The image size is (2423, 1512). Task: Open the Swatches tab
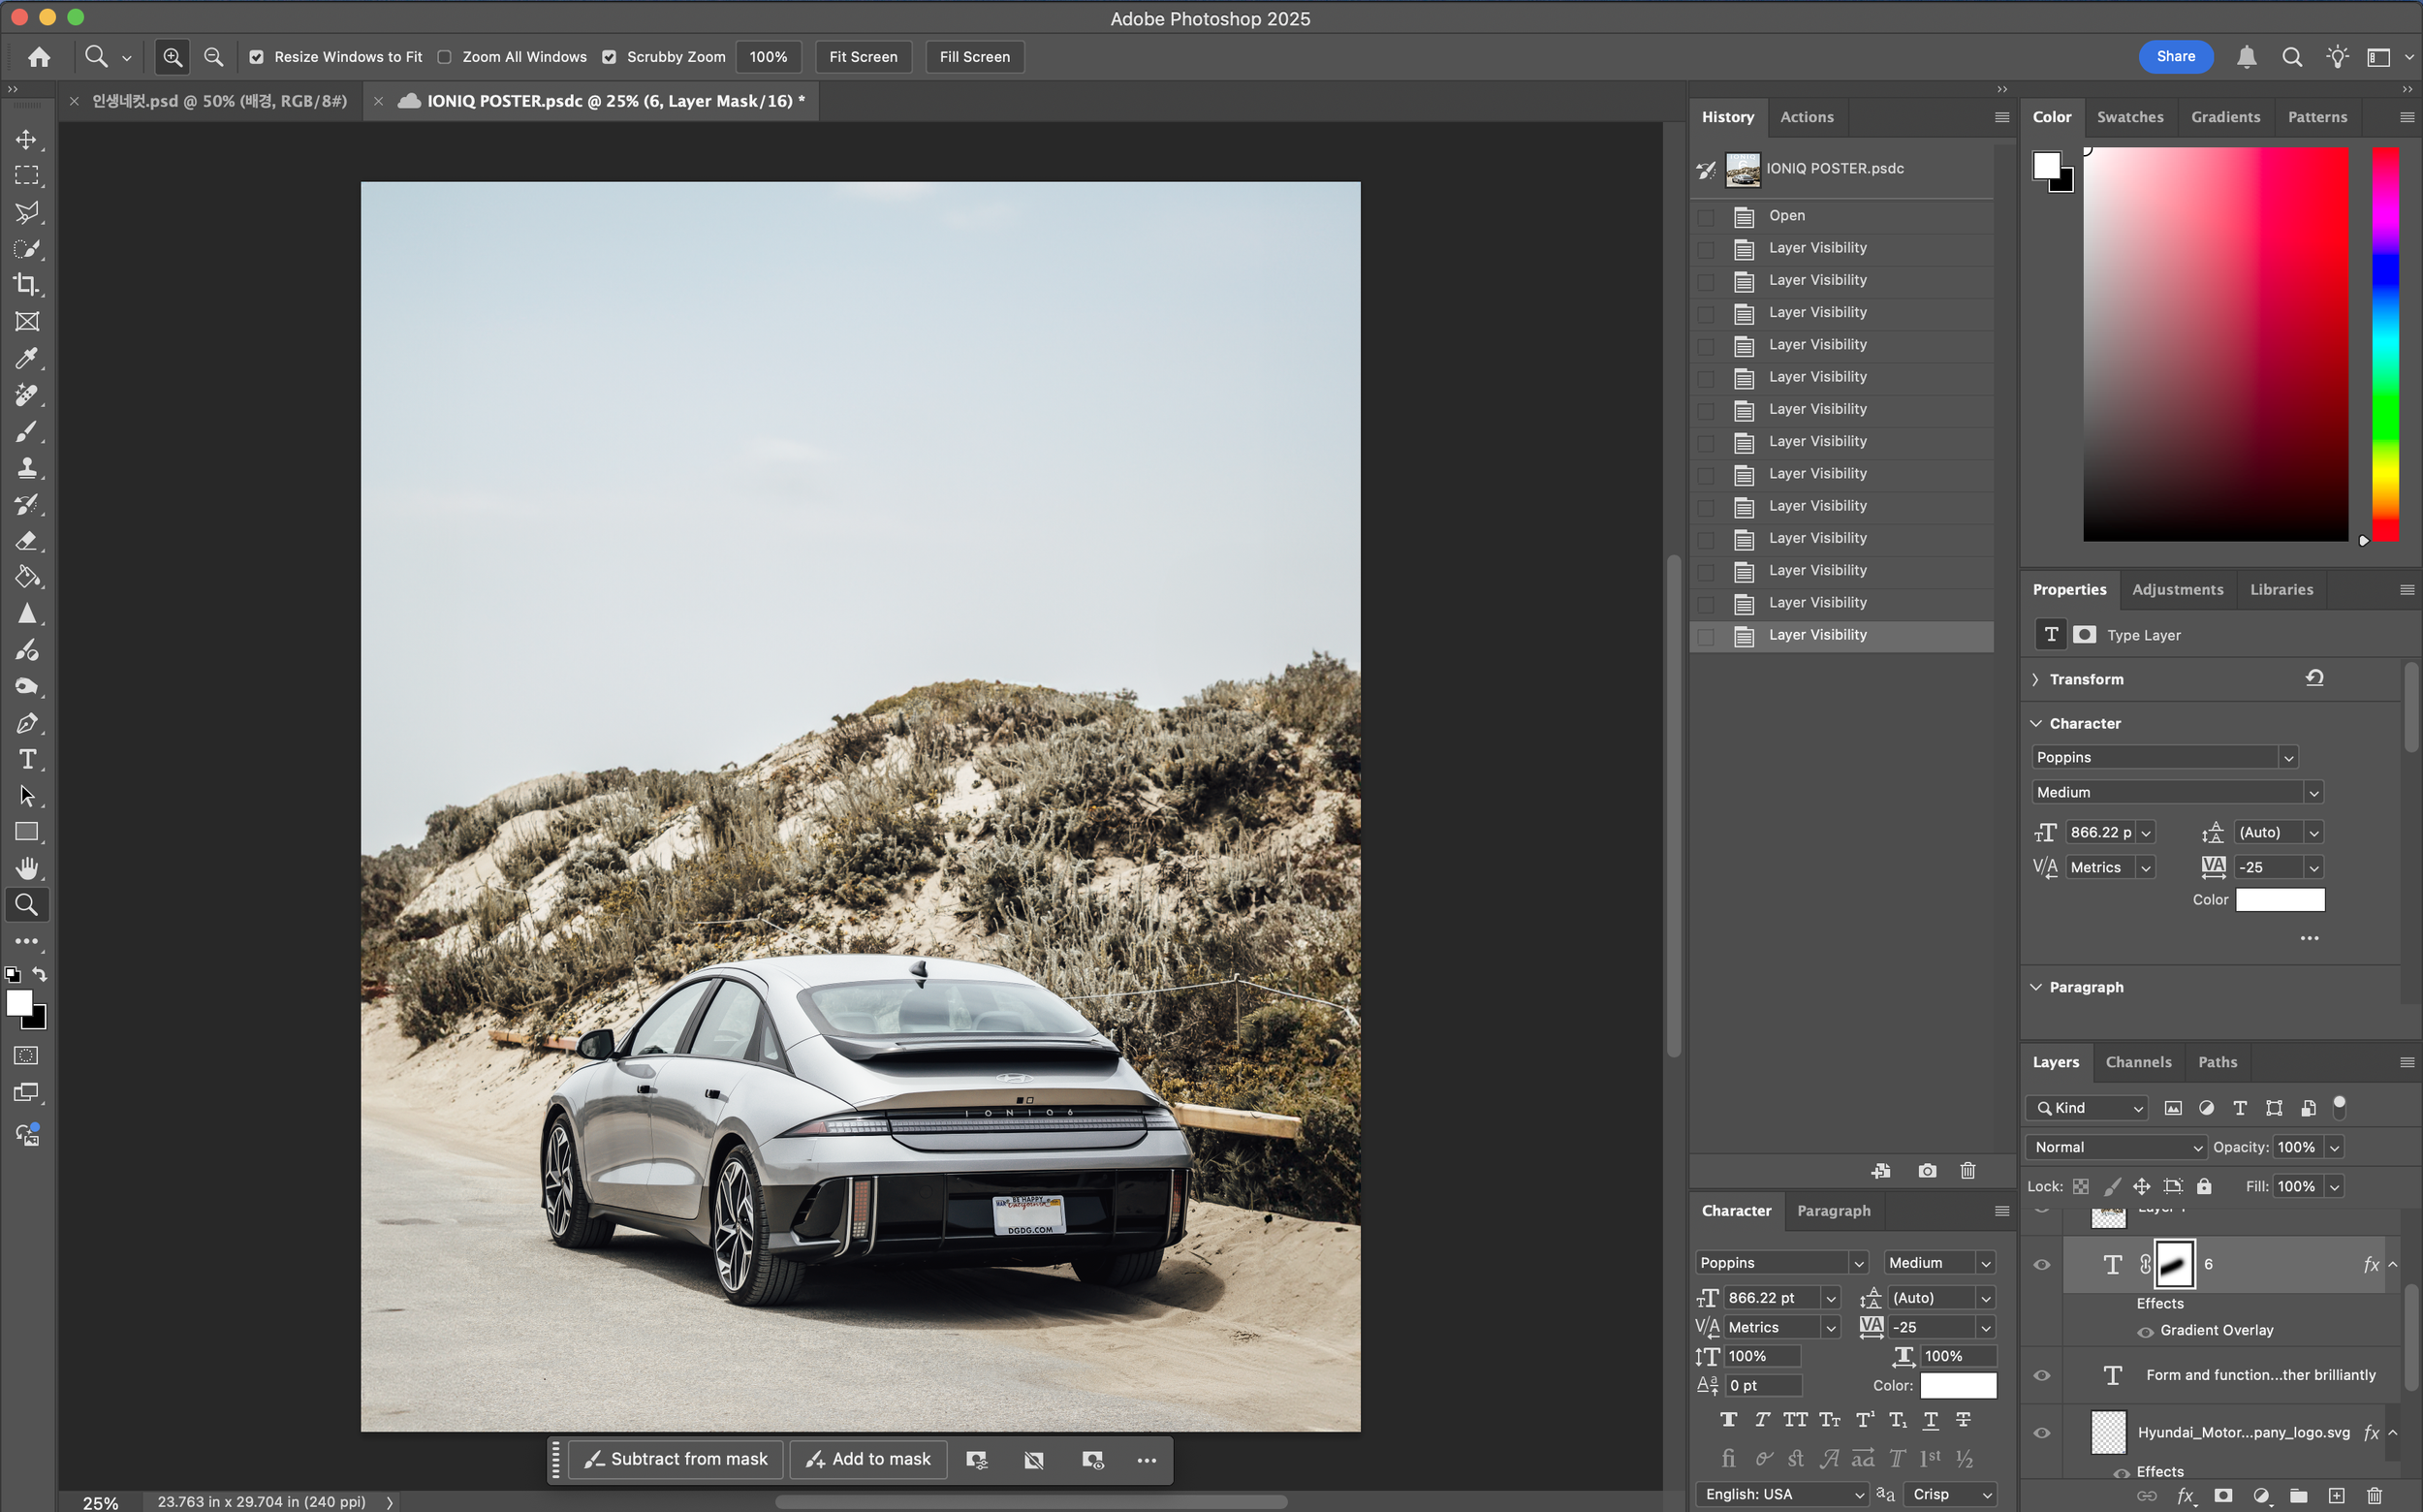(2129, 117)
